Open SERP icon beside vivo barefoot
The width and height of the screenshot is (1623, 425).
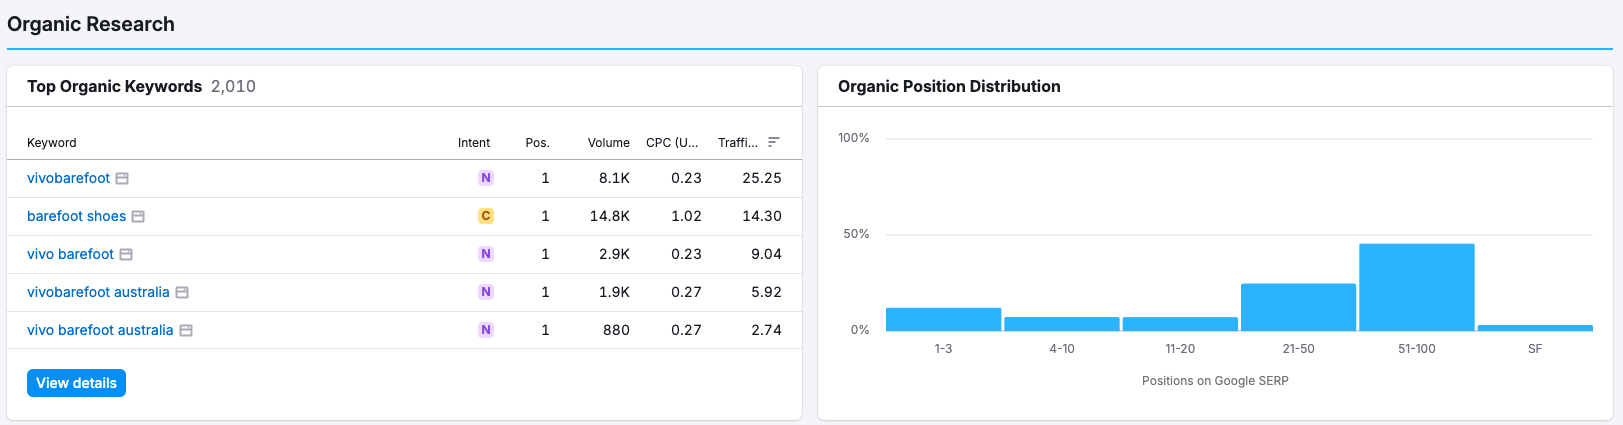pyautogui.click(x=126, y=254)
